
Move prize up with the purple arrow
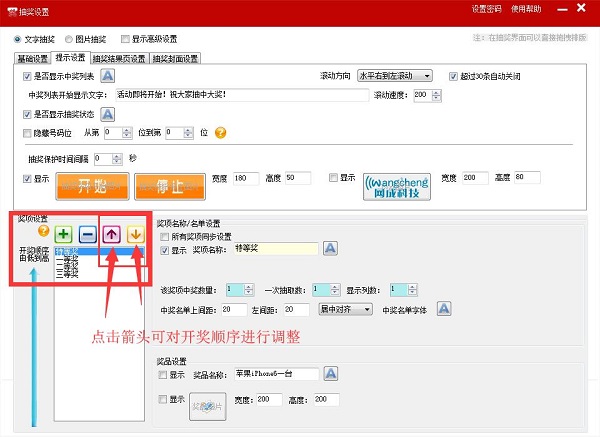[112, 234]
